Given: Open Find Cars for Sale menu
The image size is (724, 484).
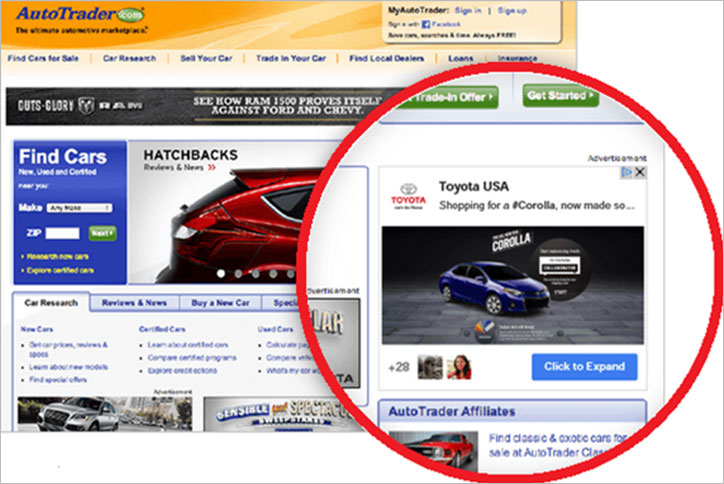Looking at the screenshot, I should (x=43, y=58).
